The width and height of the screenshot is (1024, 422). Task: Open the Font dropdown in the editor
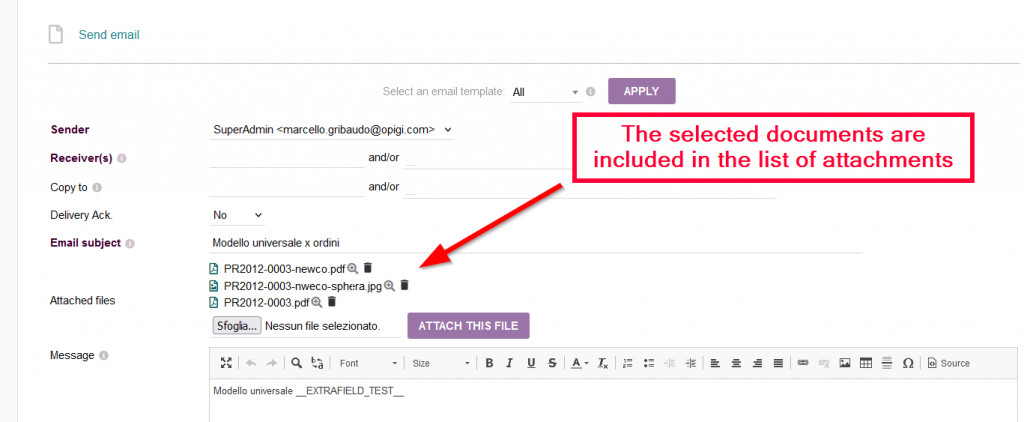click(x=367, y=363)
